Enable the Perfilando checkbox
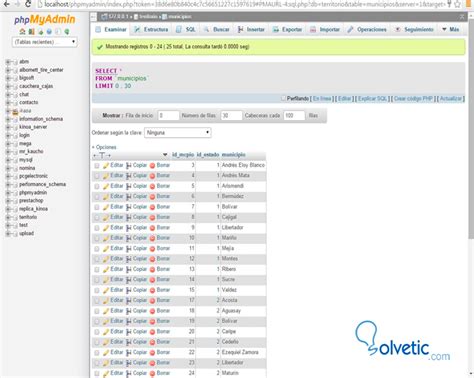 point(283,98)
